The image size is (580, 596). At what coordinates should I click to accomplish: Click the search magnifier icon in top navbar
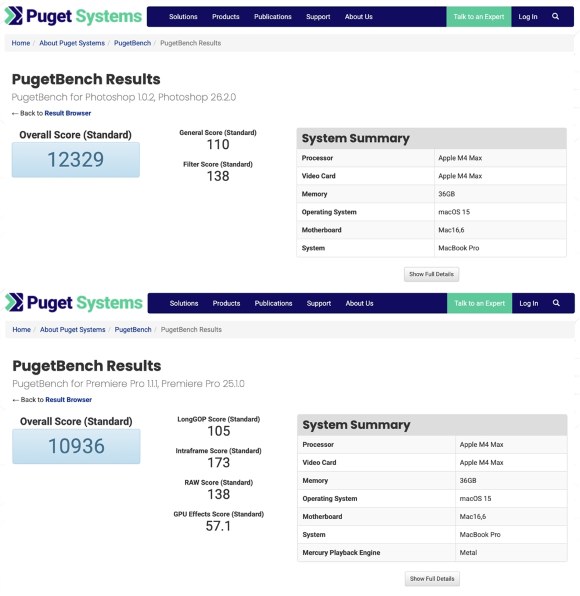point(555,16)
